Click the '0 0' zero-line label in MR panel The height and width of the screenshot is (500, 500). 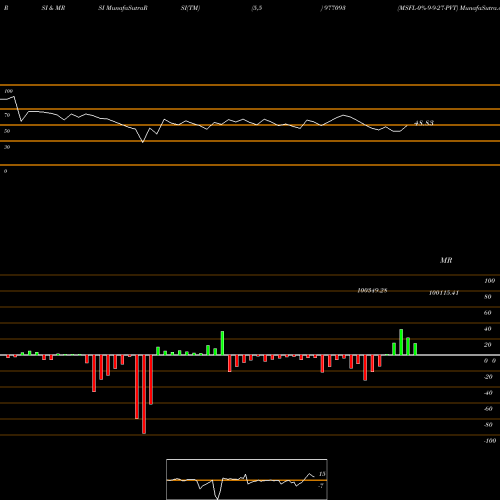pos(490,361)
